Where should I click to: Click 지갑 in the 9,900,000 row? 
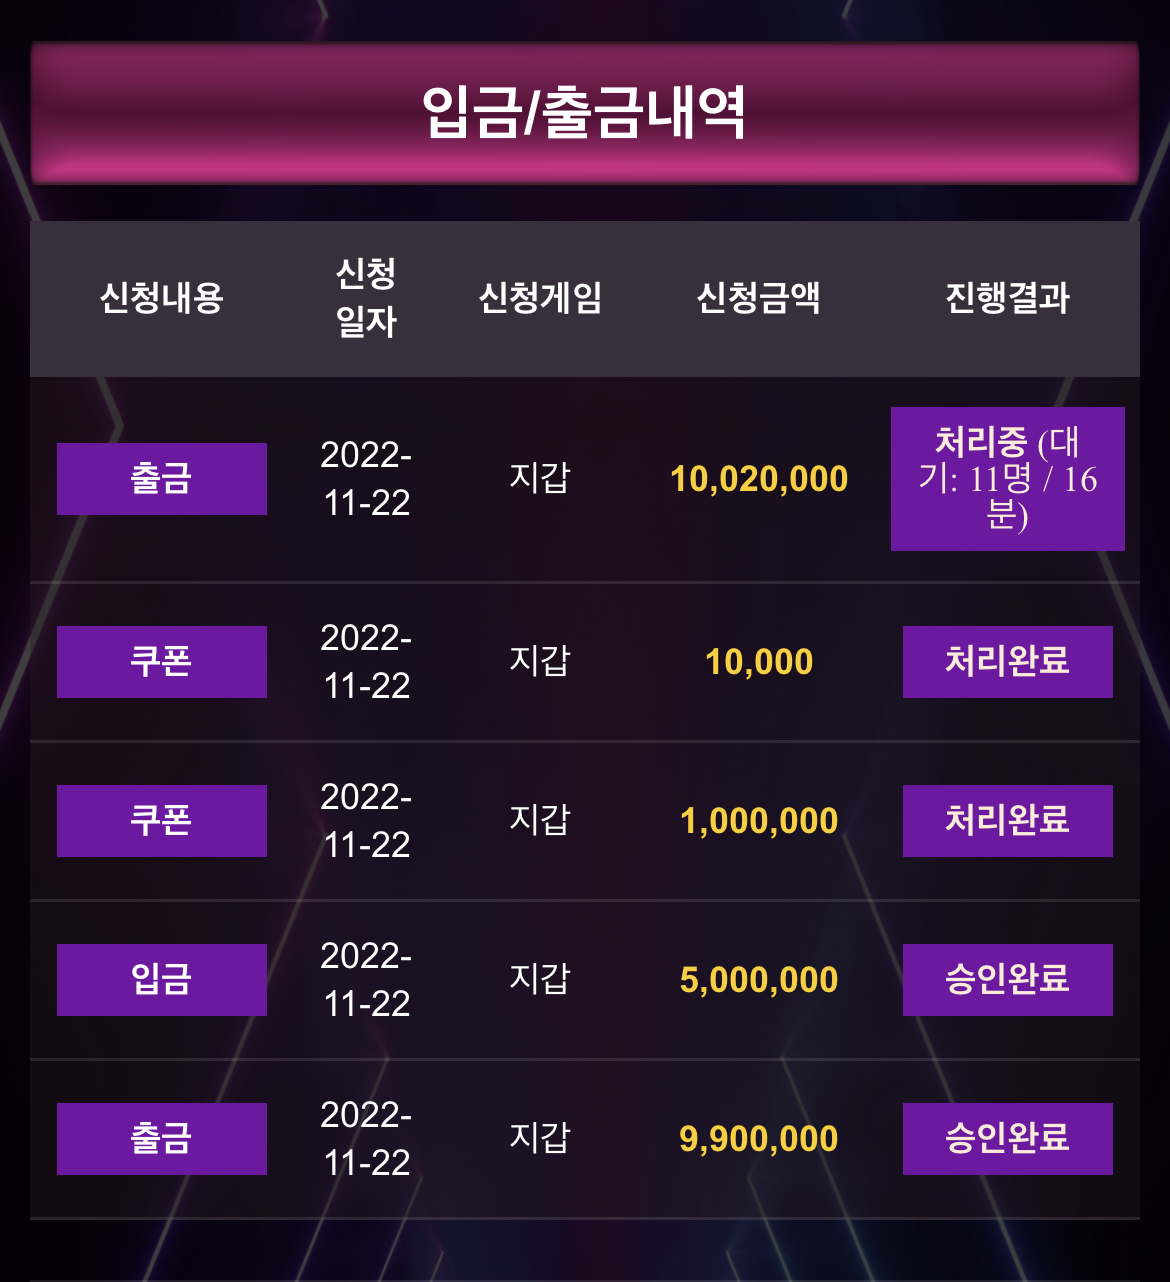[540, 1138]
